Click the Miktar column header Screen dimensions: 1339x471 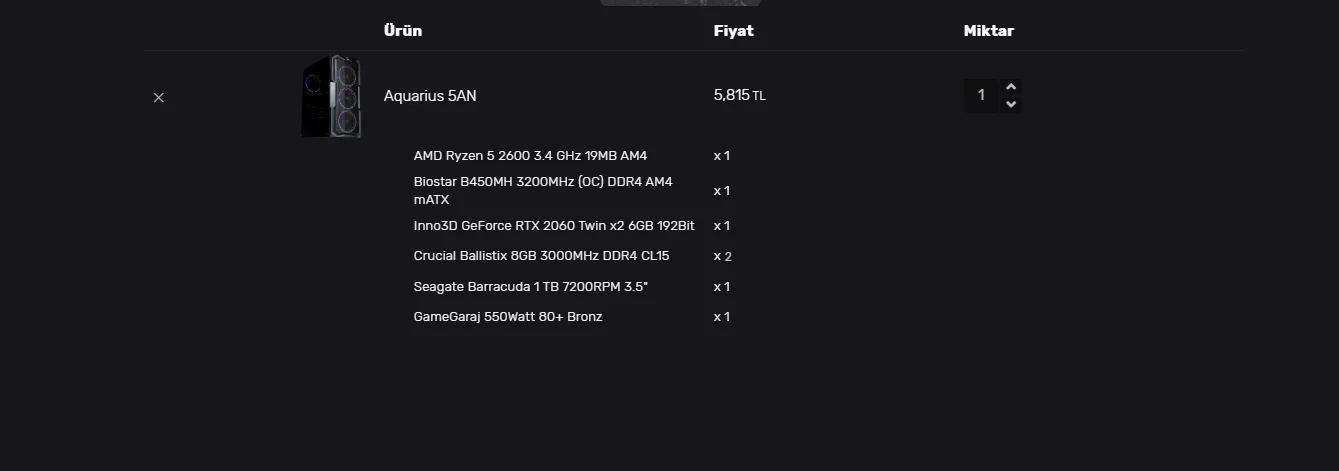pos(988,31)
